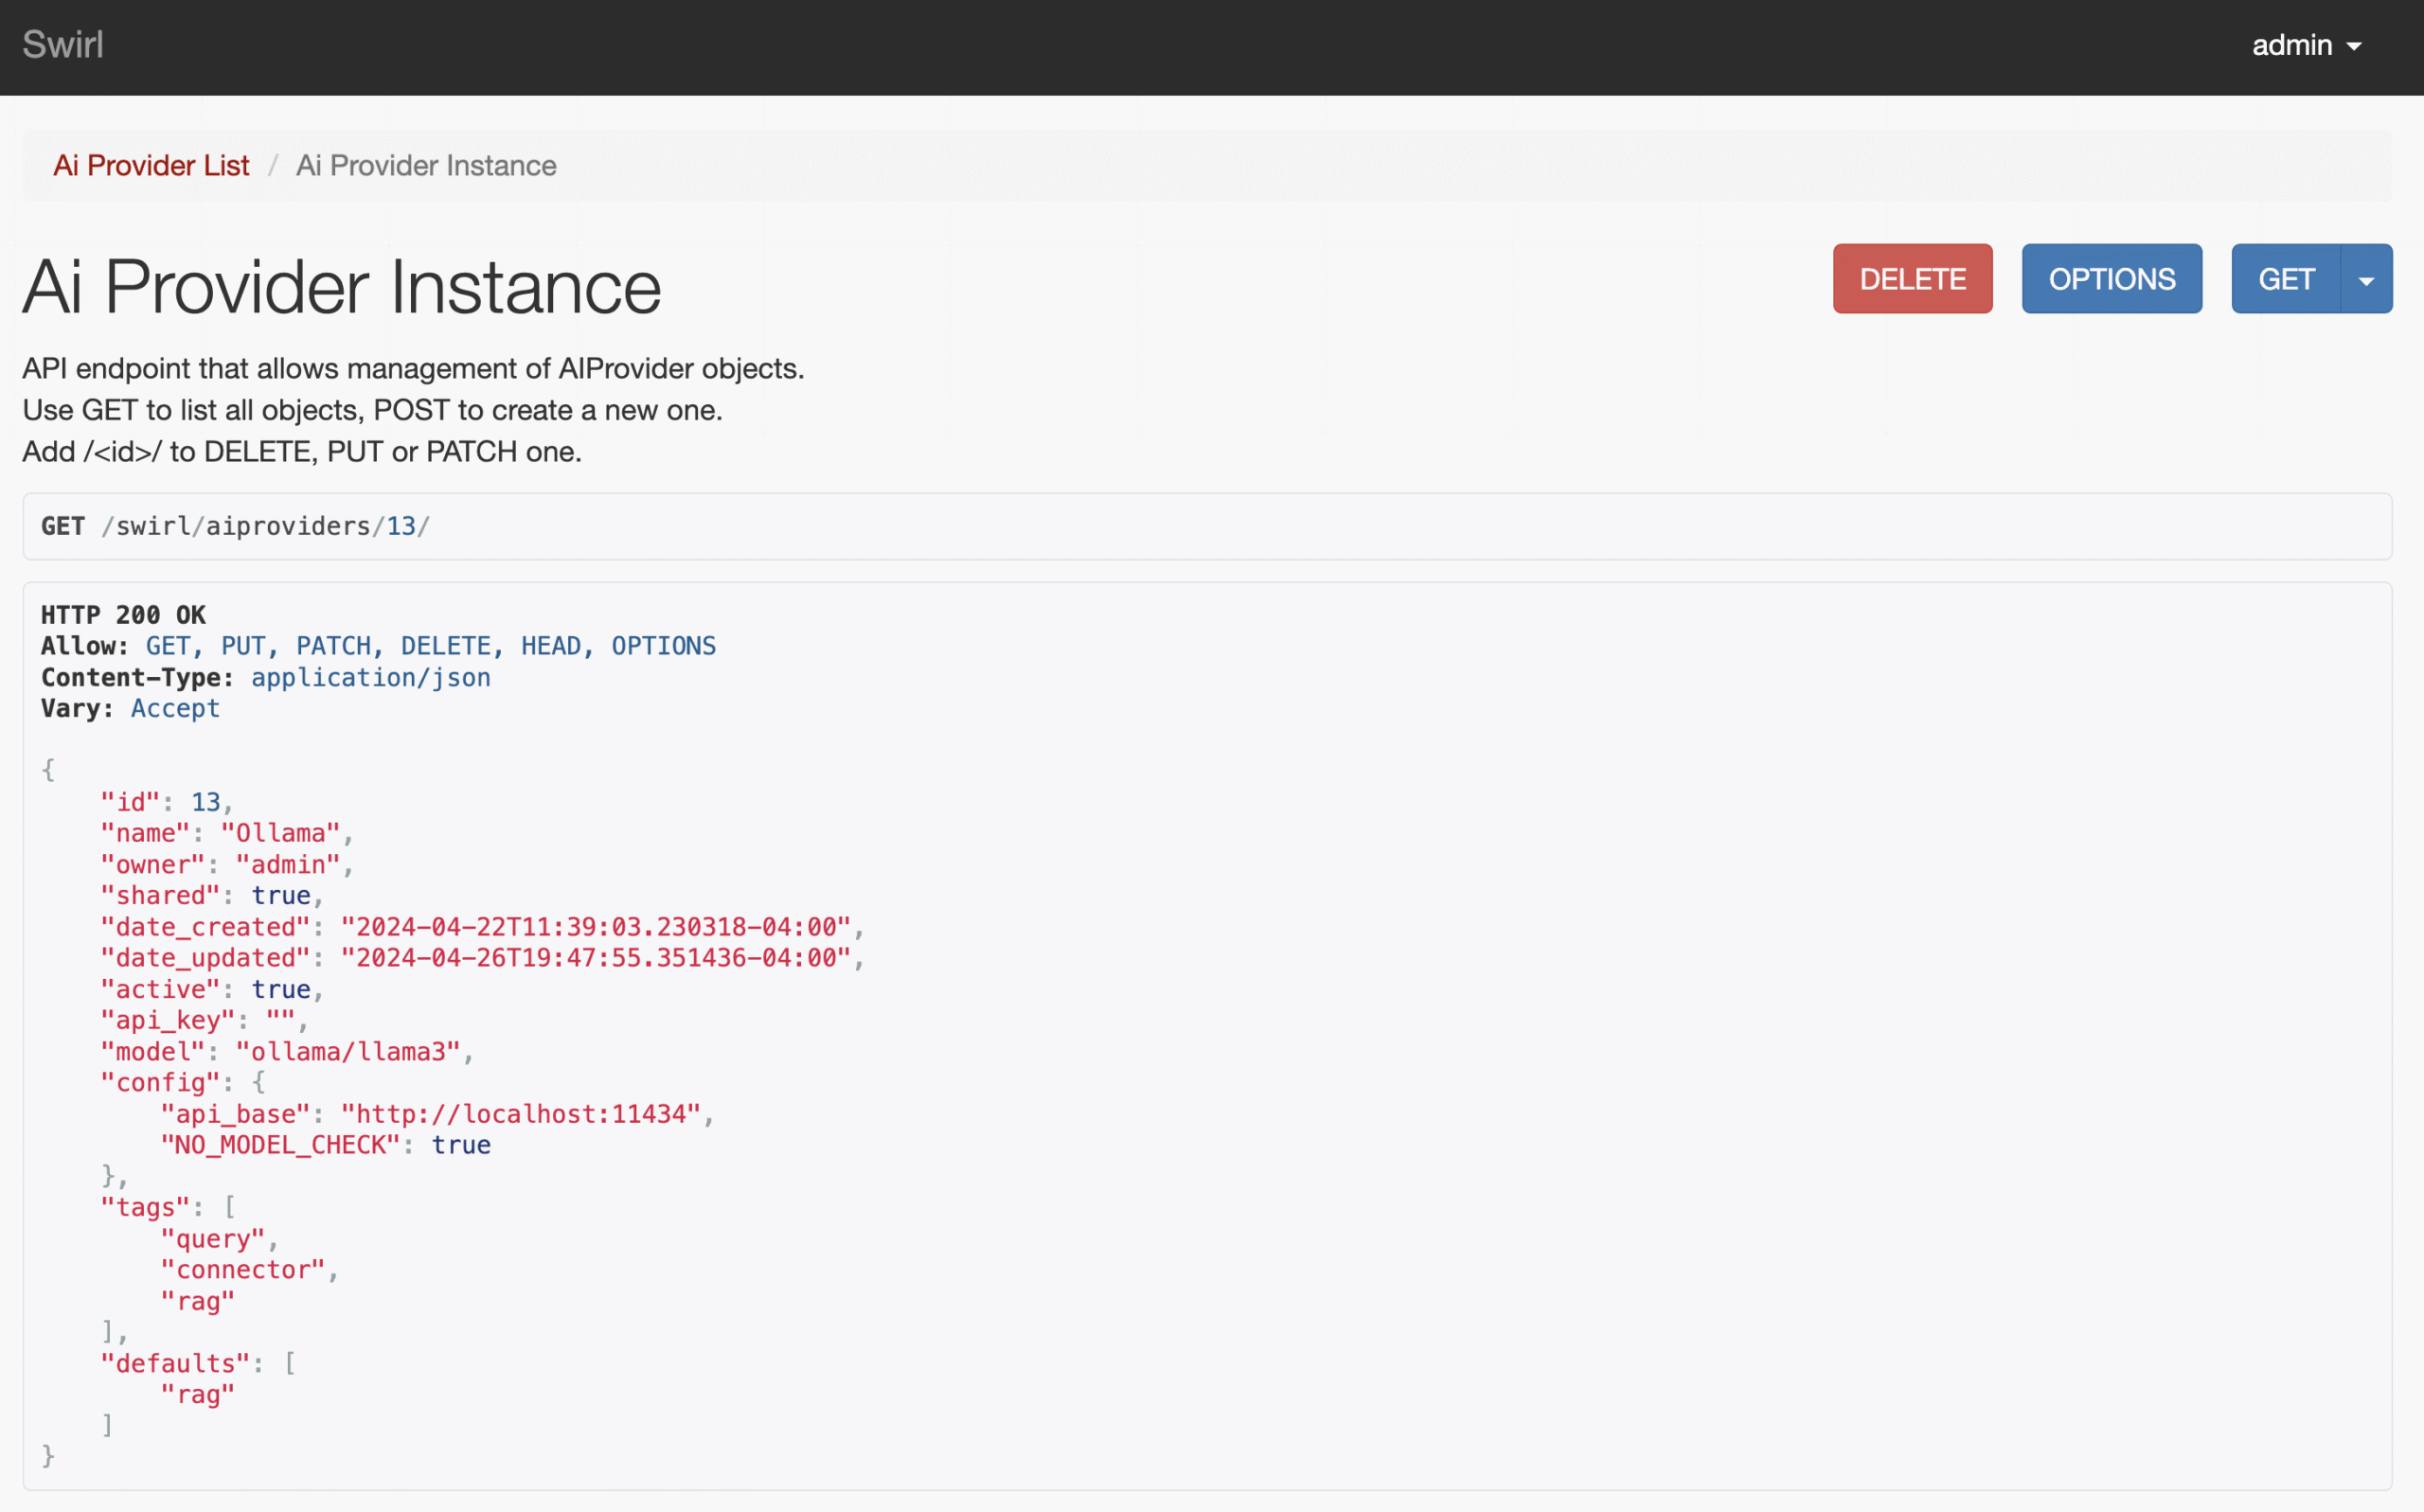Click the Ai Provider Instance breadcrumb
Viewport: 2424px width, 1512px height.
[426, 165]
